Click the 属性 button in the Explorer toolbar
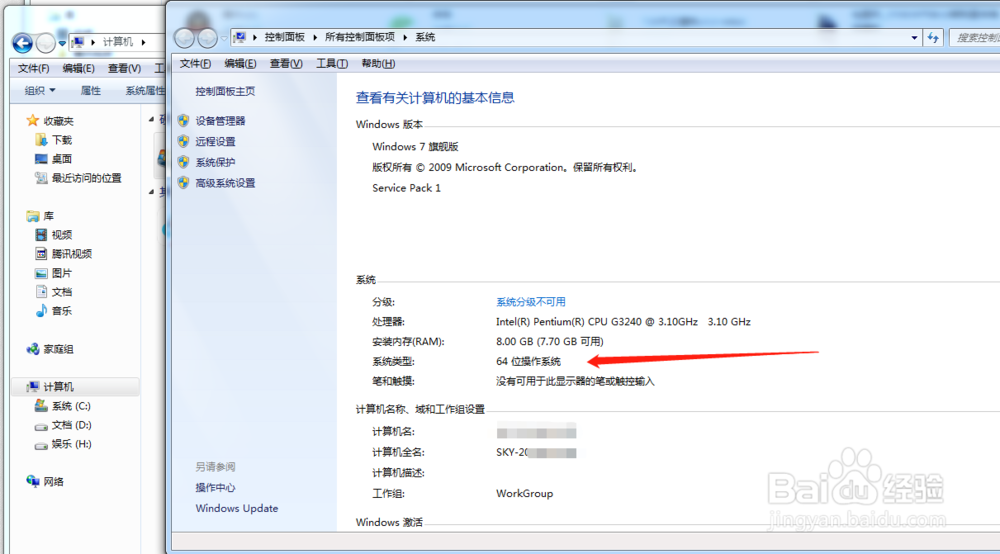Image resolution: width=1000 pixels, height=554 pixels. pos(91,91)
